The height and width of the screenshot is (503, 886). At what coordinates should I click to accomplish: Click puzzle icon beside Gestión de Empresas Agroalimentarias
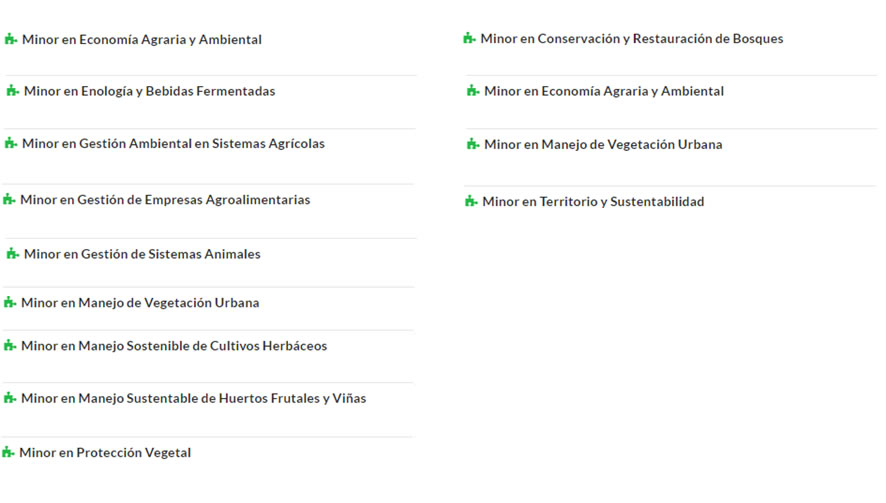click(9, 200)
